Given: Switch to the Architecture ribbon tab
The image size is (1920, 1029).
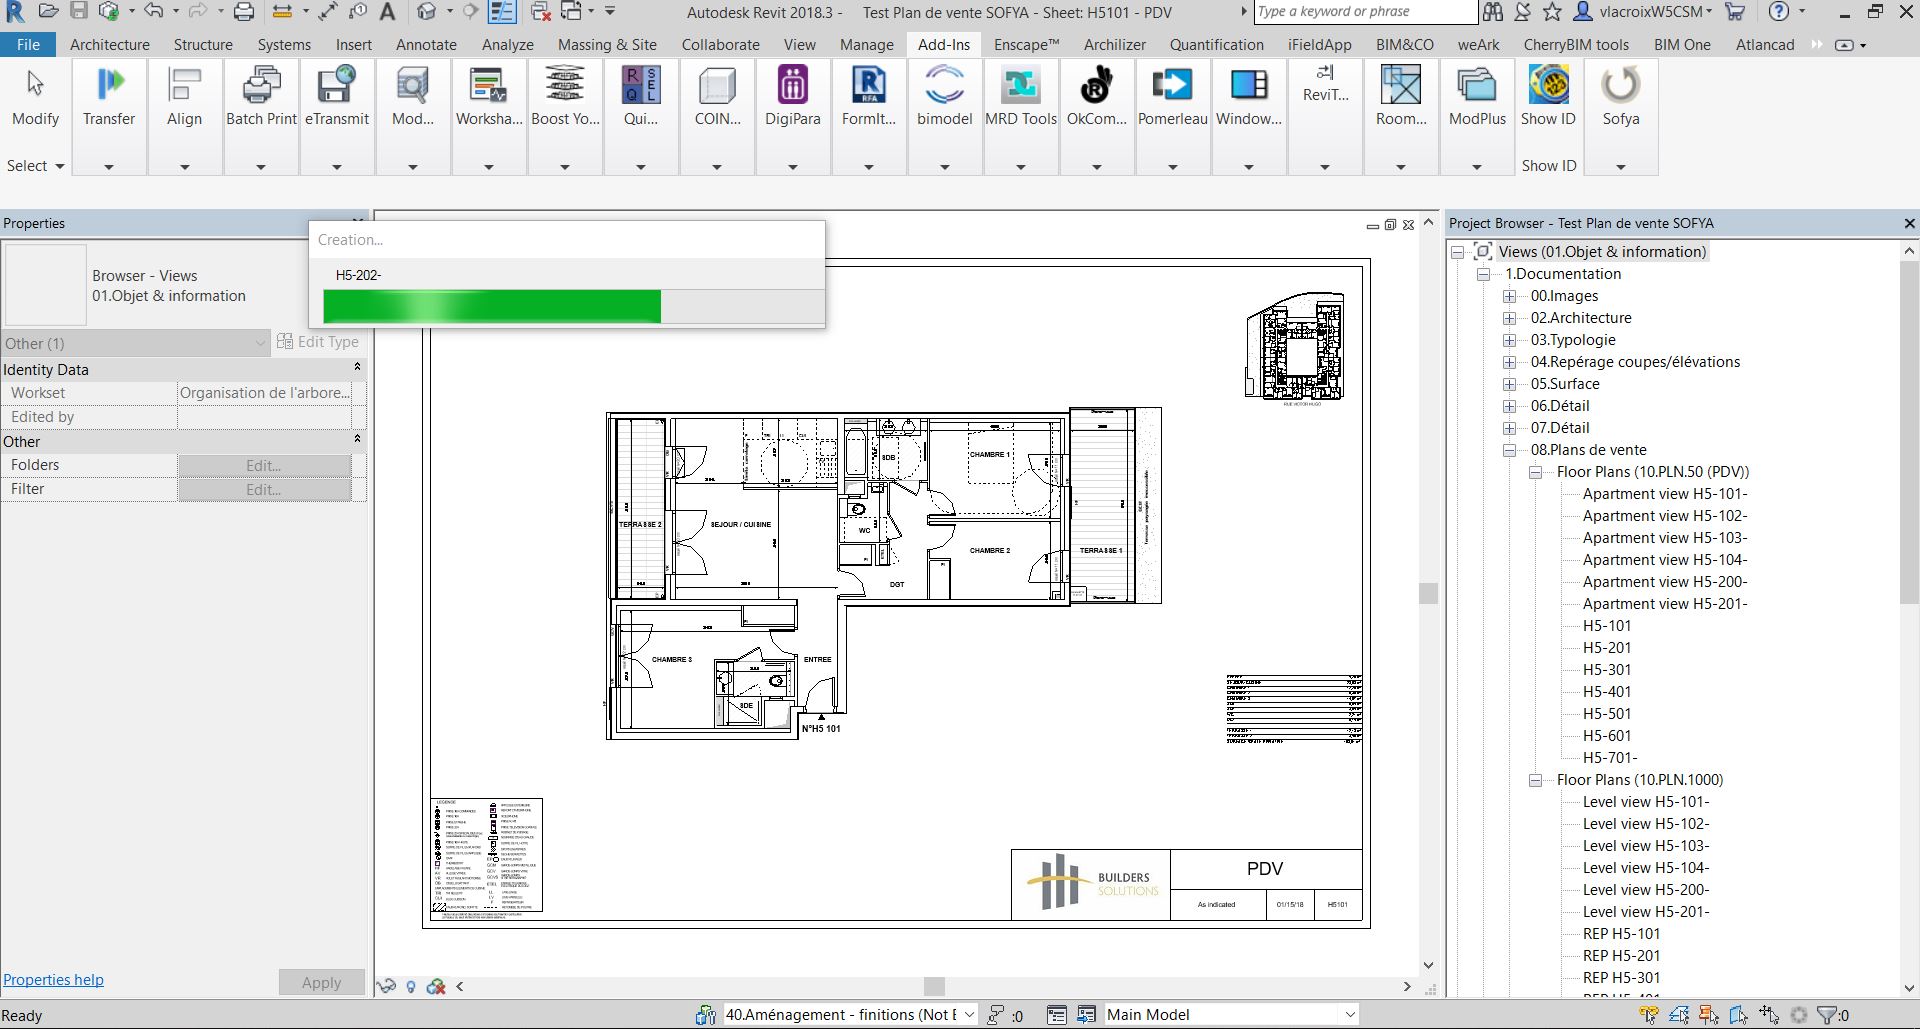Looking at the screenshot, I should [x=109, y=45].
